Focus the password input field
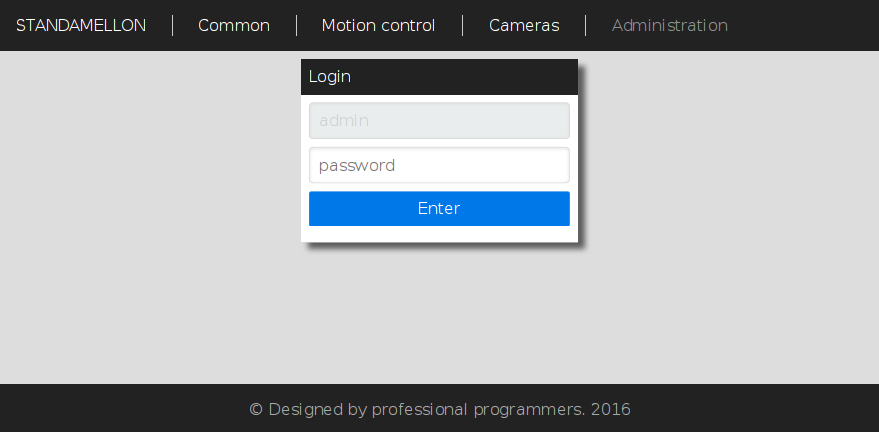Screen dimensions: 879x432 [x=439, y=166]
